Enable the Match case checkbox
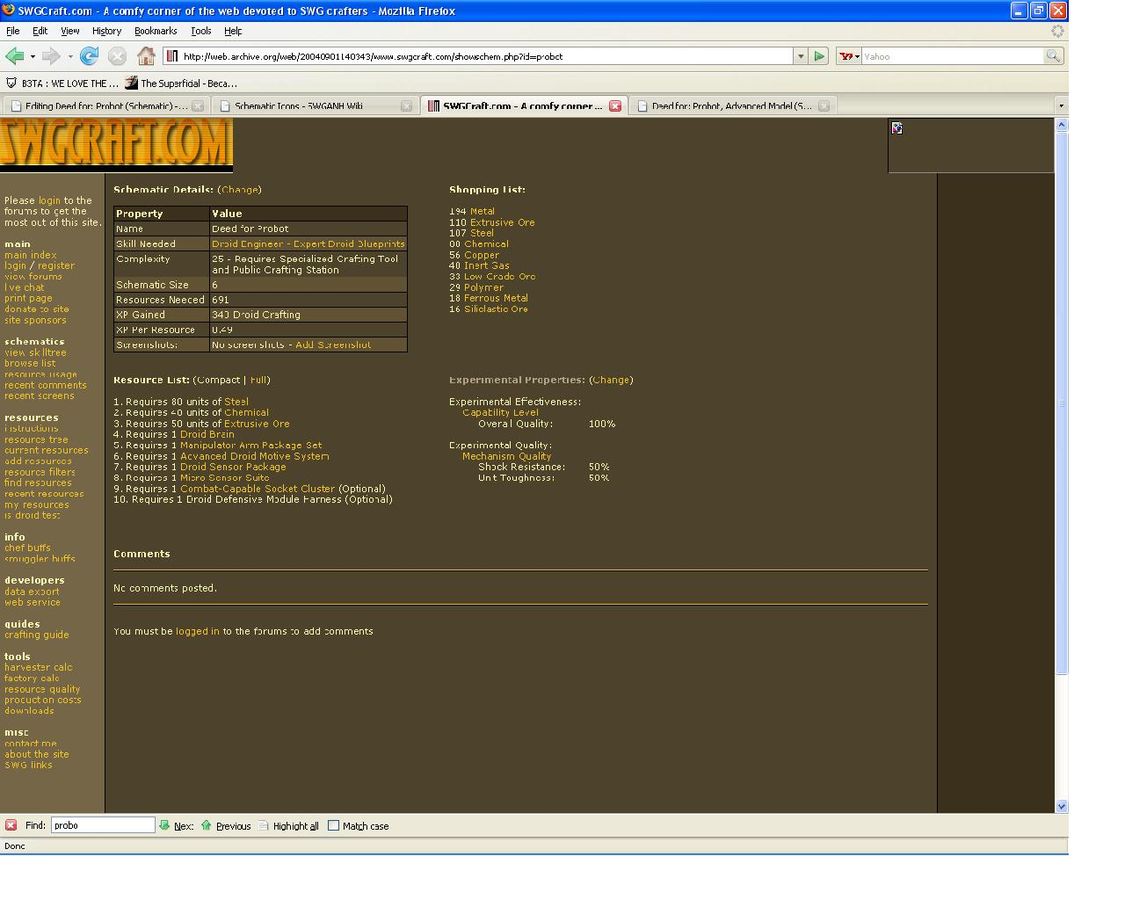The width and height of the screenshot is (1125, 900). [334, 826]
